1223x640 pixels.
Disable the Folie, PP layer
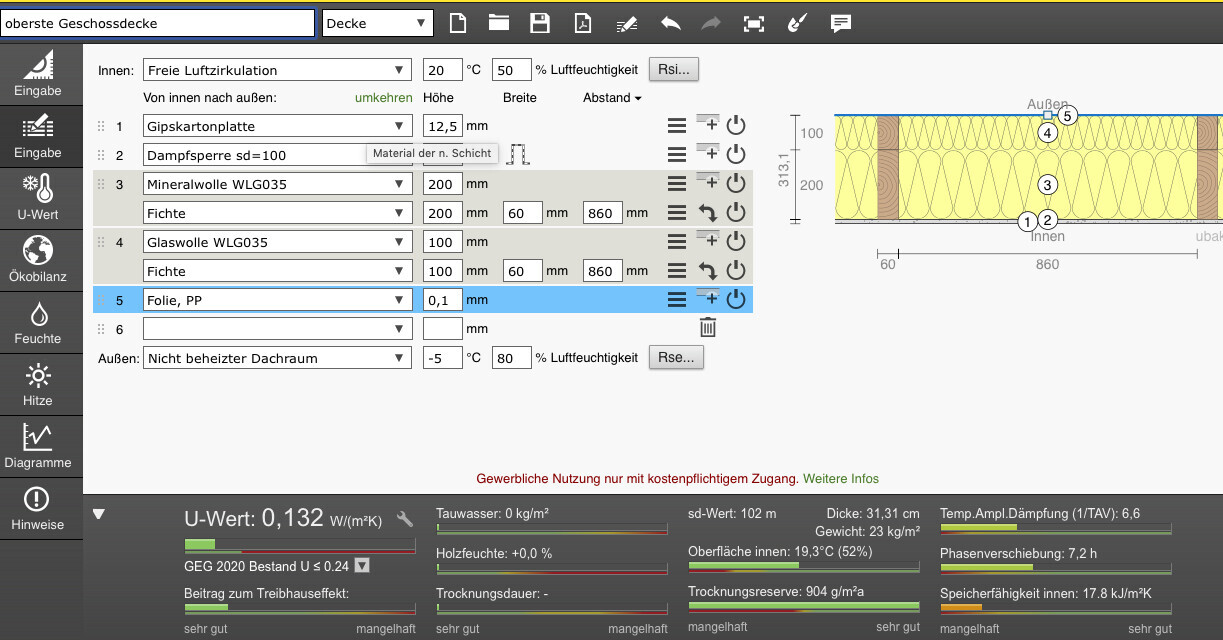click(x=736, y=299)
